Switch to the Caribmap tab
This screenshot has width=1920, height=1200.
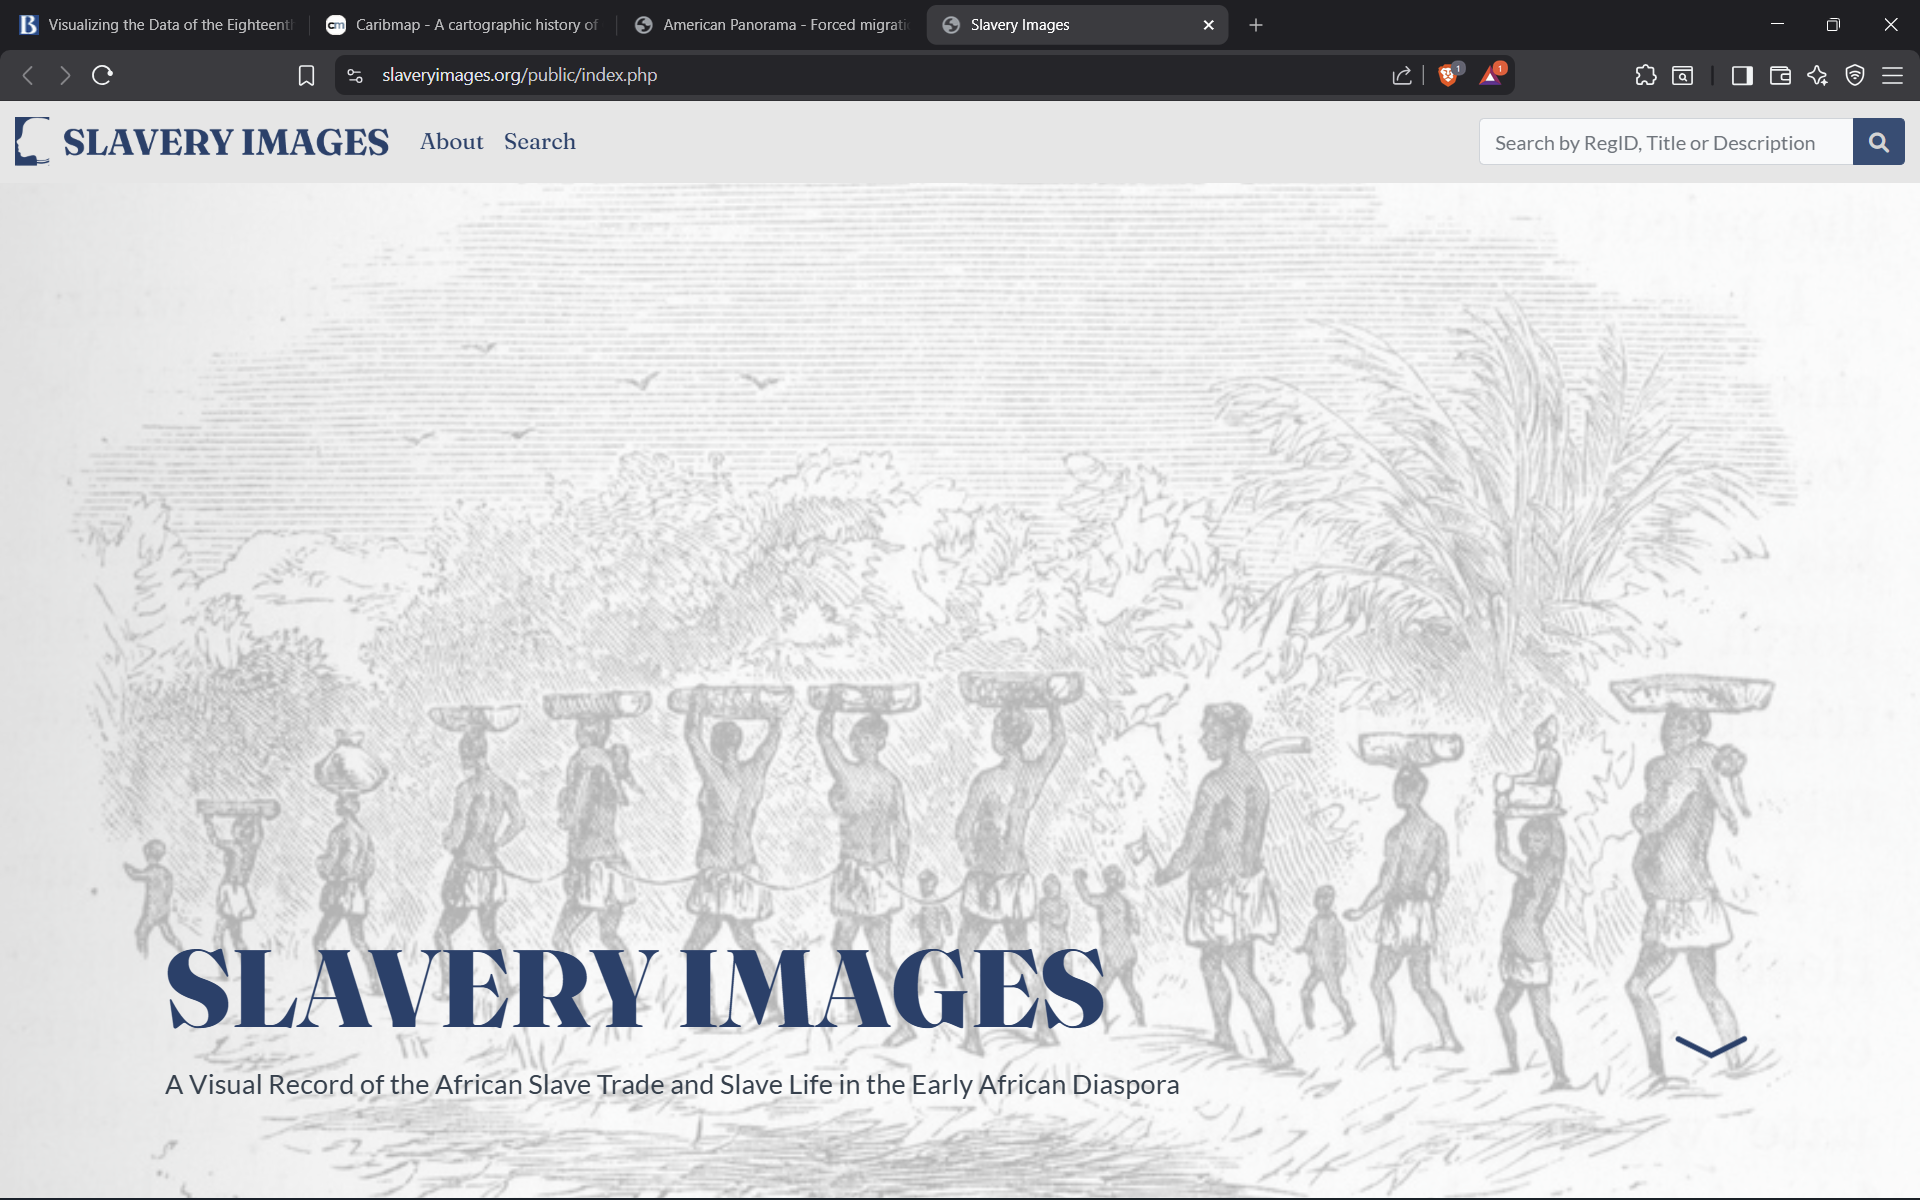click(x=462, y=24)
